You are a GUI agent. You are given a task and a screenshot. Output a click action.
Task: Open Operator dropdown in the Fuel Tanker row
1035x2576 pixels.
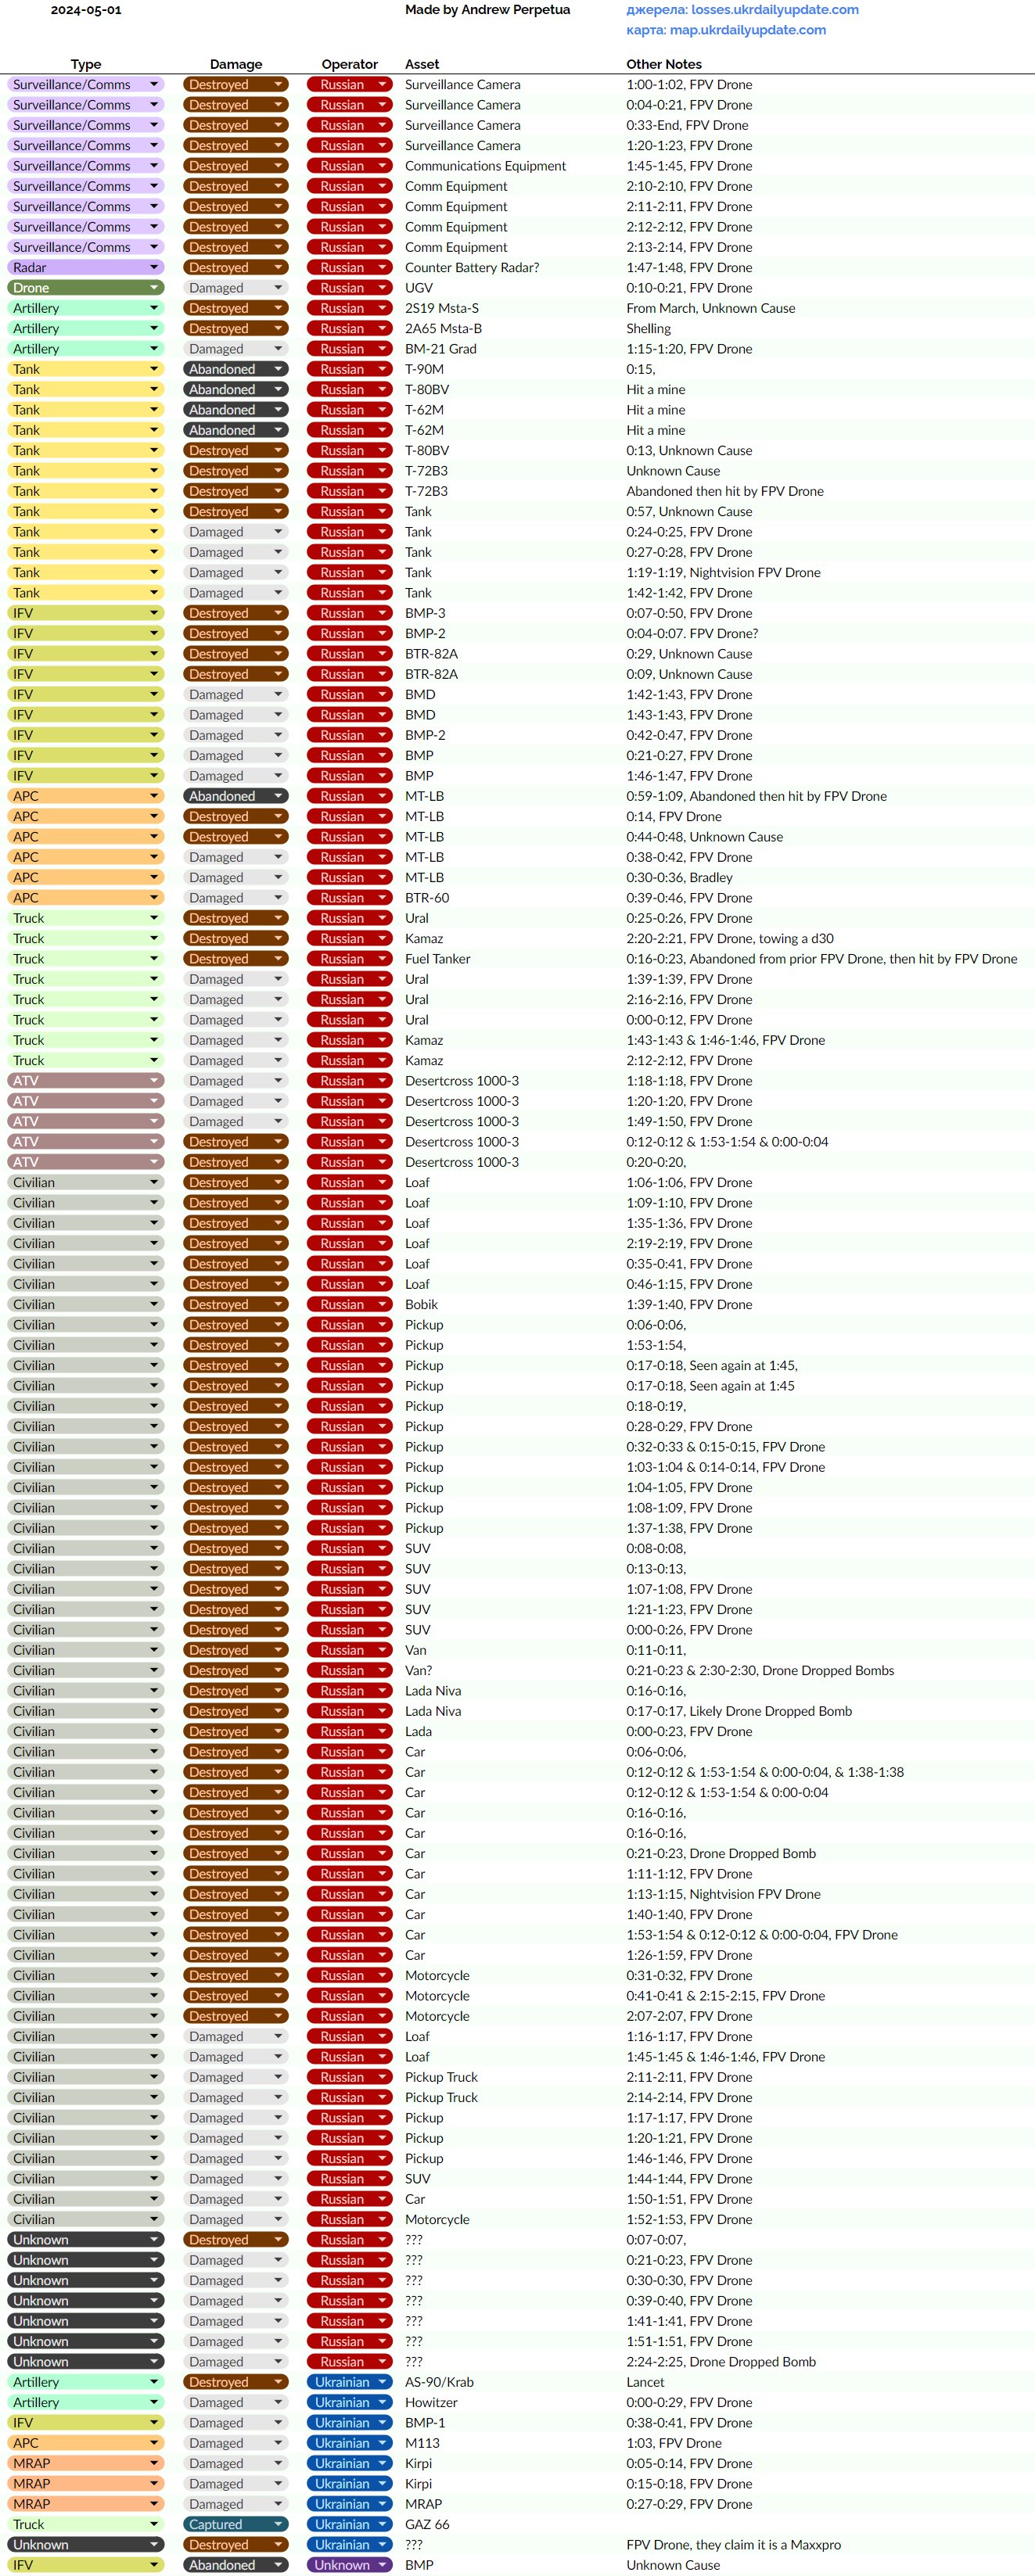pyautogui.click(x=350, y=959)
